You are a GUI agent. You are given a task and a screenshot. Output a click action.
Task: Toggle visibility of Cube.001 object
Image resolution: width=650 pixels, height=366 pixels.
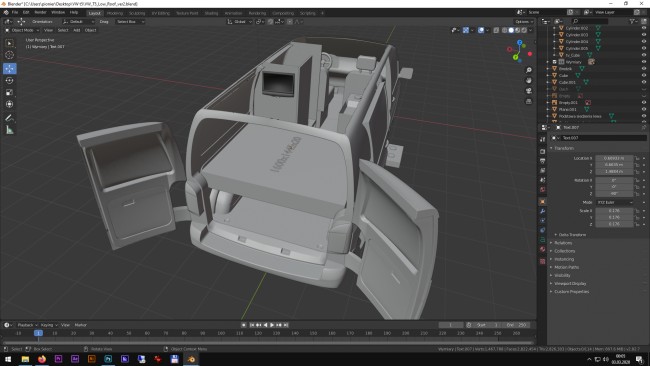coord(644,82)
